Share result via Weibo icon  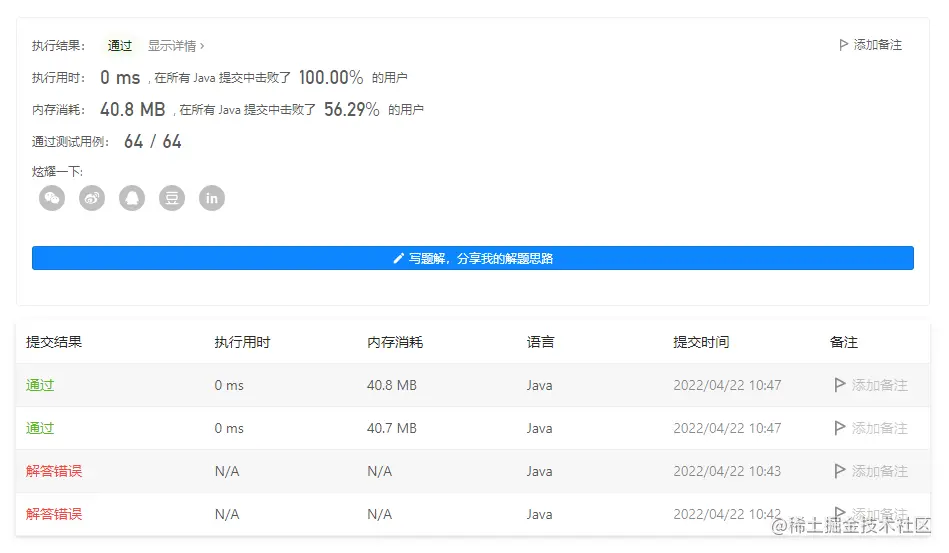point(92,198)
